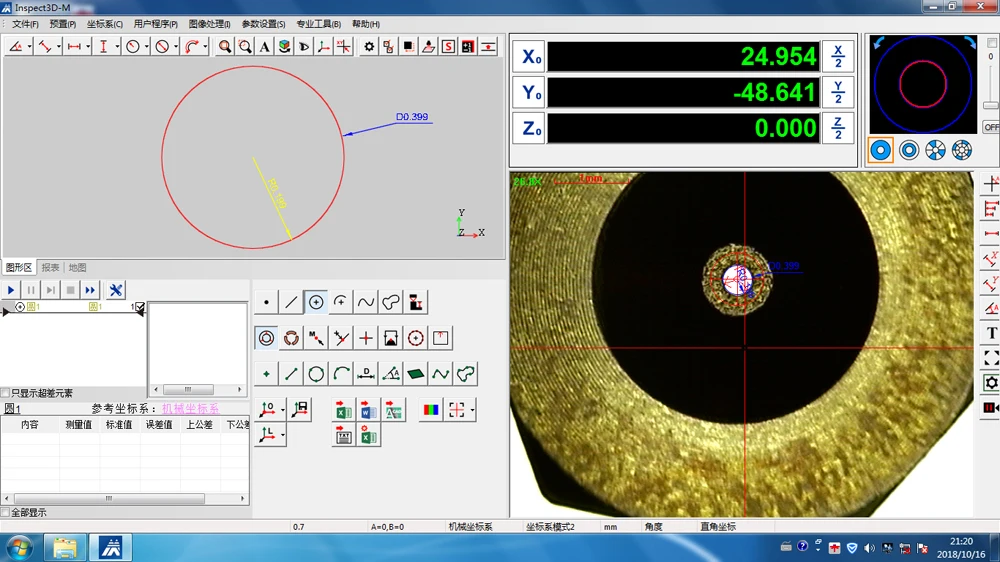The width and height of the screenshot is (1000, 562).
Task: Enable the 只显示超差元素 checkbox
Action: click(x=6, y=393)
